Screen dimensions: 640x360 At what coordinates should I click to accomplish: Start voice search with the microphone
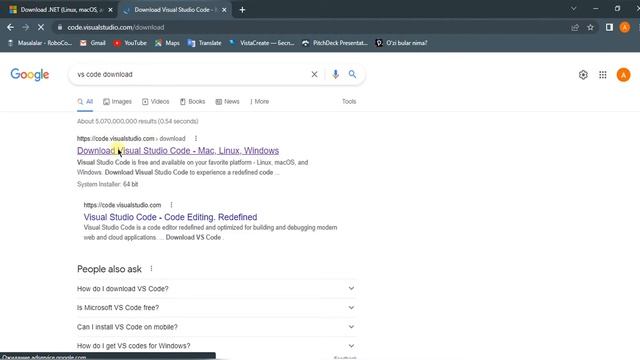[336, 74]
